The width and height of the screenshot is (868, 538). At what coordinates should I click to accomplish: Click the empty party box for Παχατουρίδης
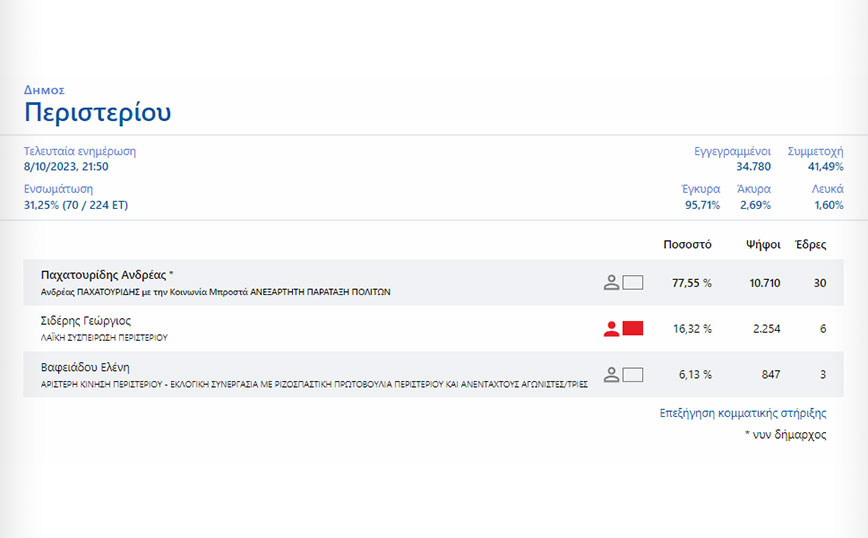point(633,283)
